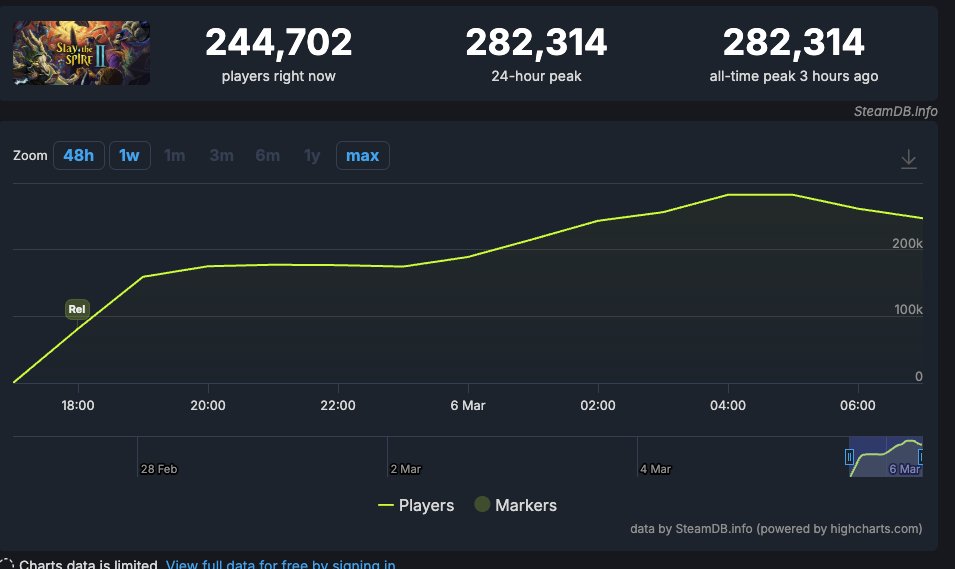The height and width of the screenshot is (569, 955).
Task: Click the 18:00 axis label
Action: pos(78,405)
